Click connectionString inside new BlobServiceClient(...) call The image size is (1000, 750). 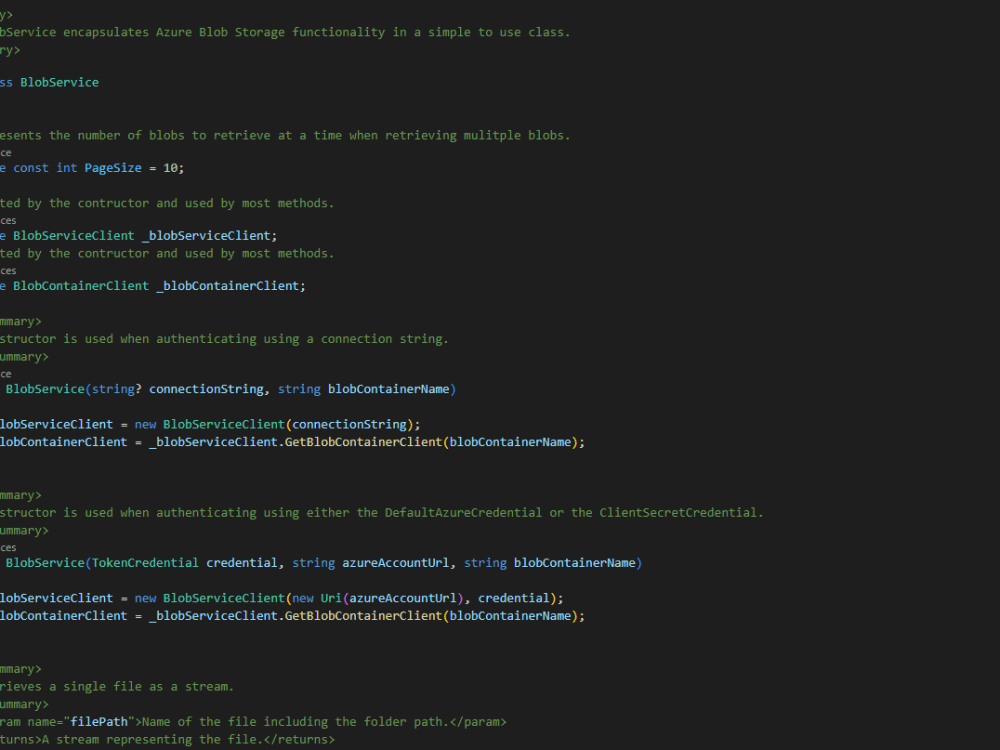[349, 424]
